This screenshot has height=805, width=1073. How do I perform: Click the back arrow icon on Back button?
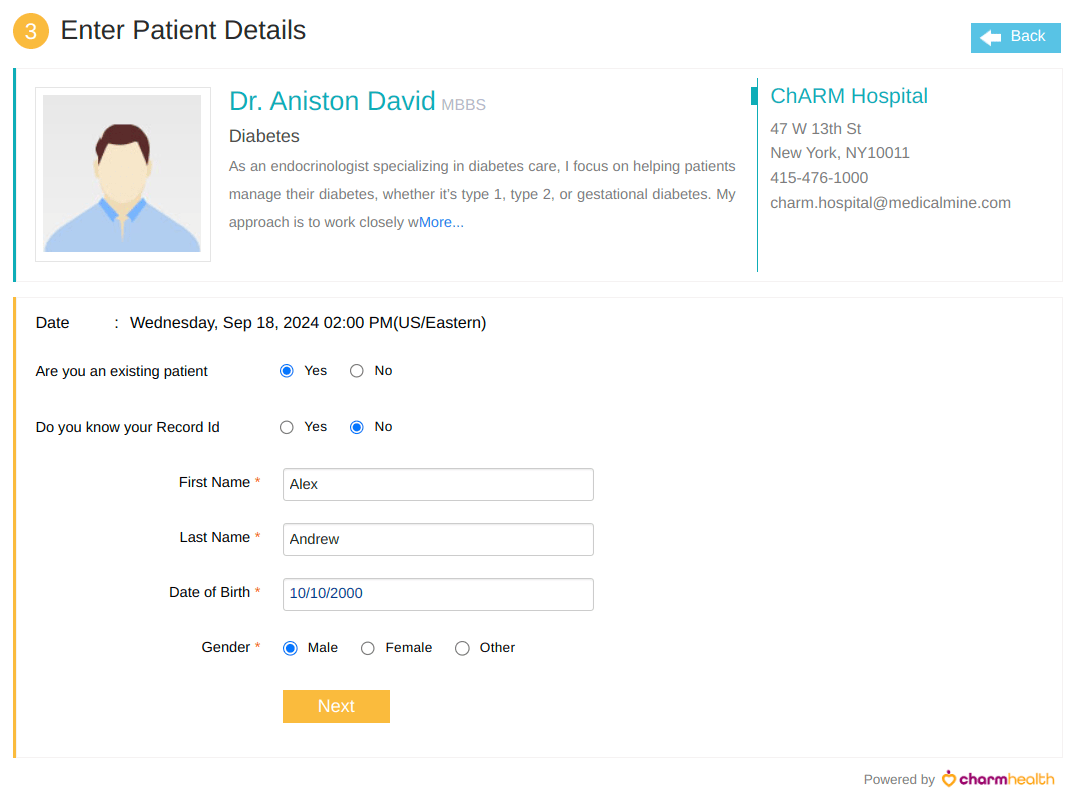(991, 37)
